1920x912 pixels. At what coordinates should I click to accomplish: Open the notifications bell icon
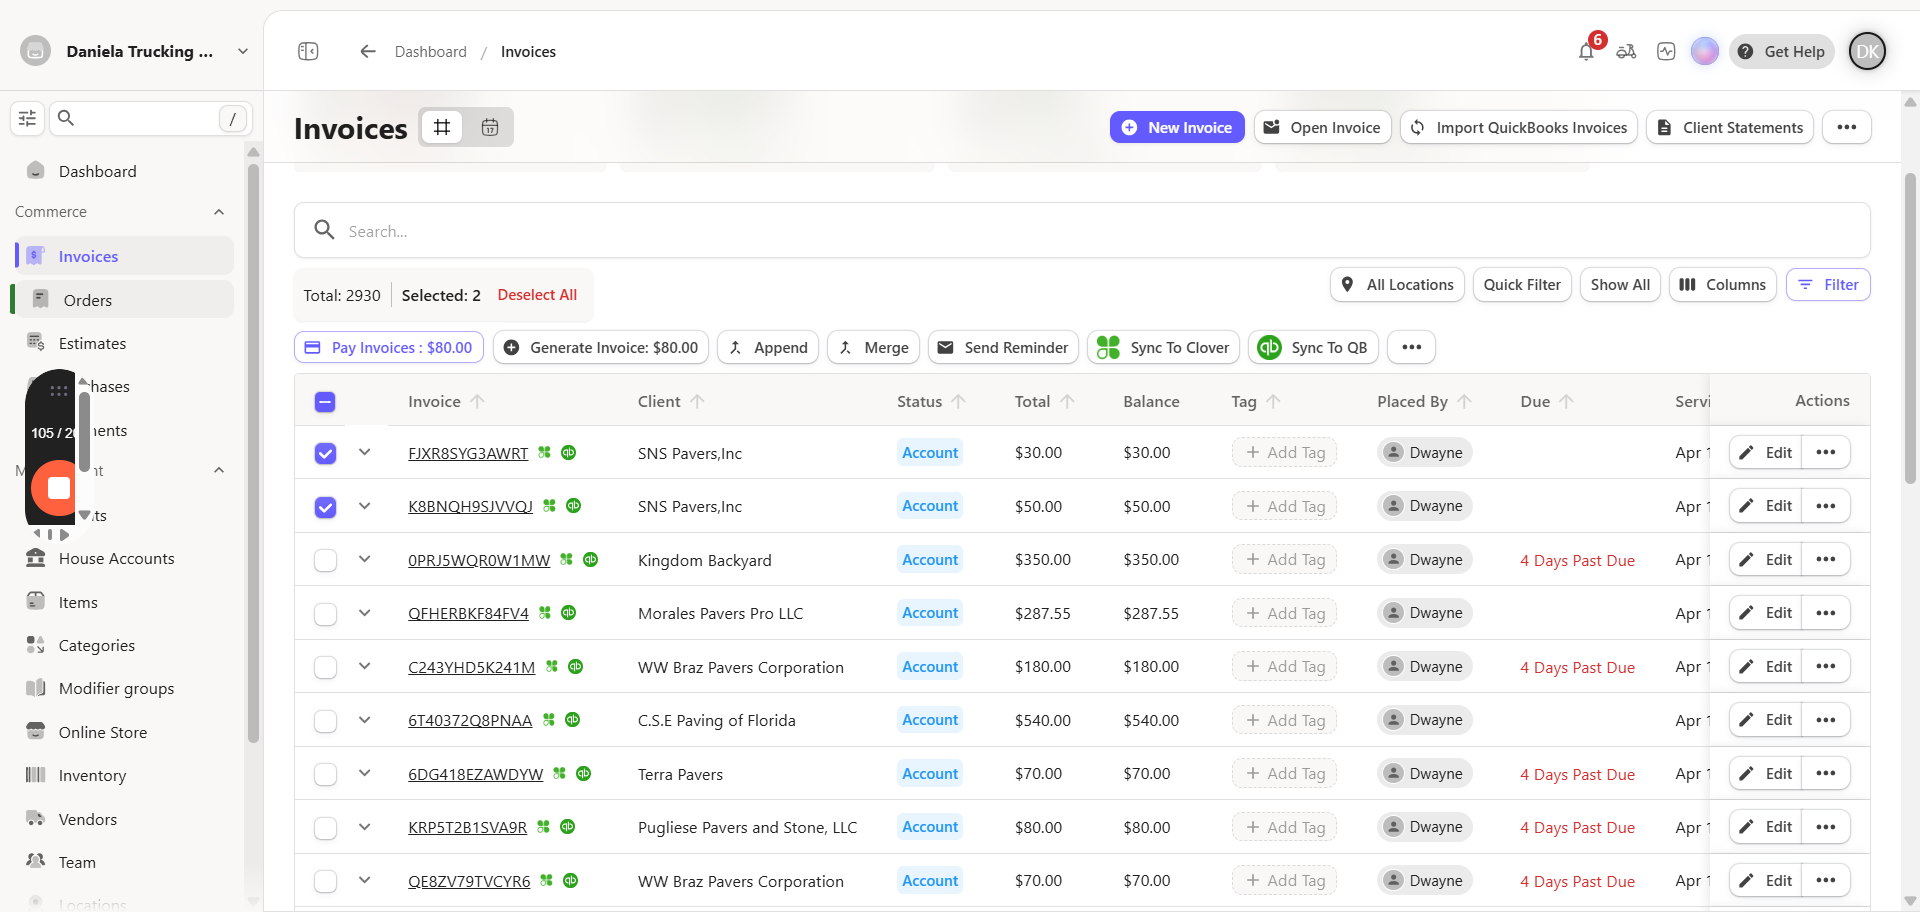(1586, 52)
